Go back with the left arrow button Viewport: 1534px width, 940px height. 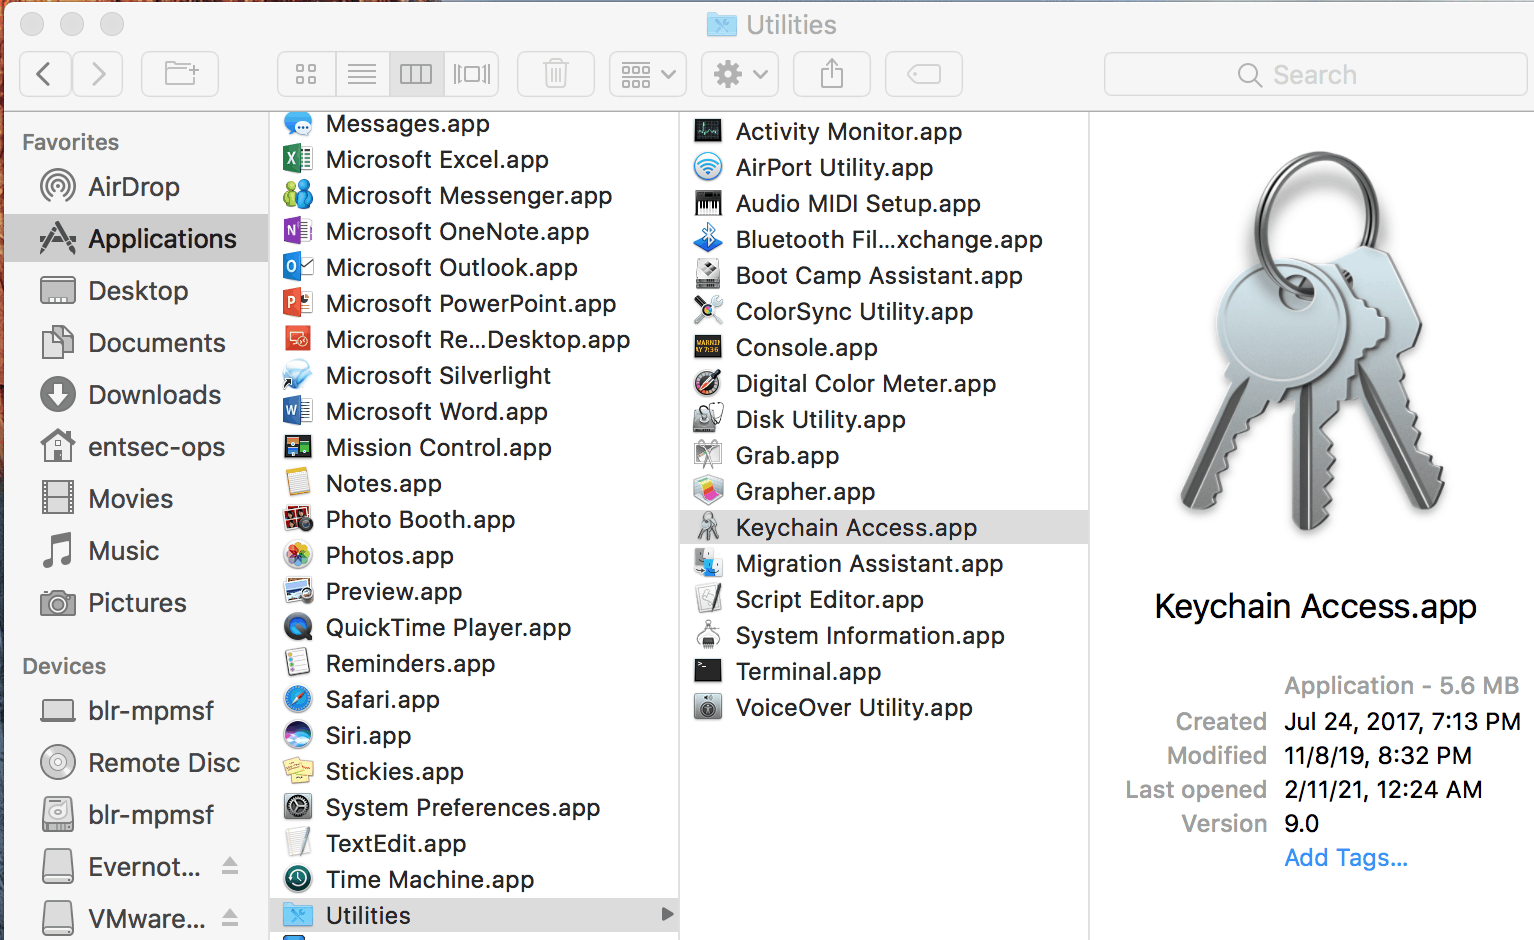[45, 74]
